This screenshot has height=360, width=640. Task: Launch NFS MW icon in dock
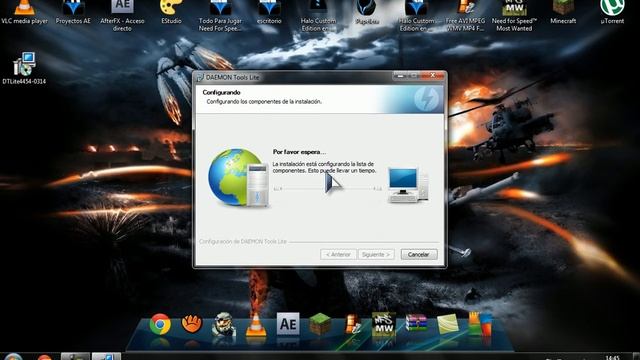point(384,324)
